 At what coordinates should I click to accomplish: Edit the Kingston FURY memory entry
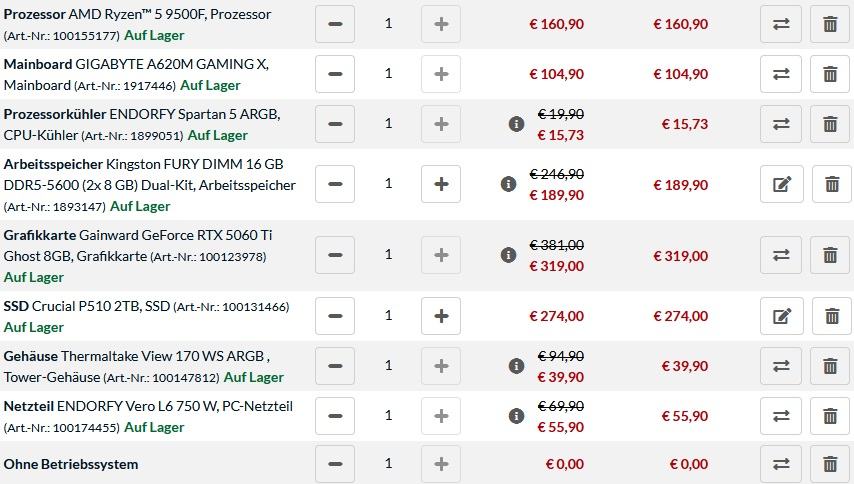781,184
